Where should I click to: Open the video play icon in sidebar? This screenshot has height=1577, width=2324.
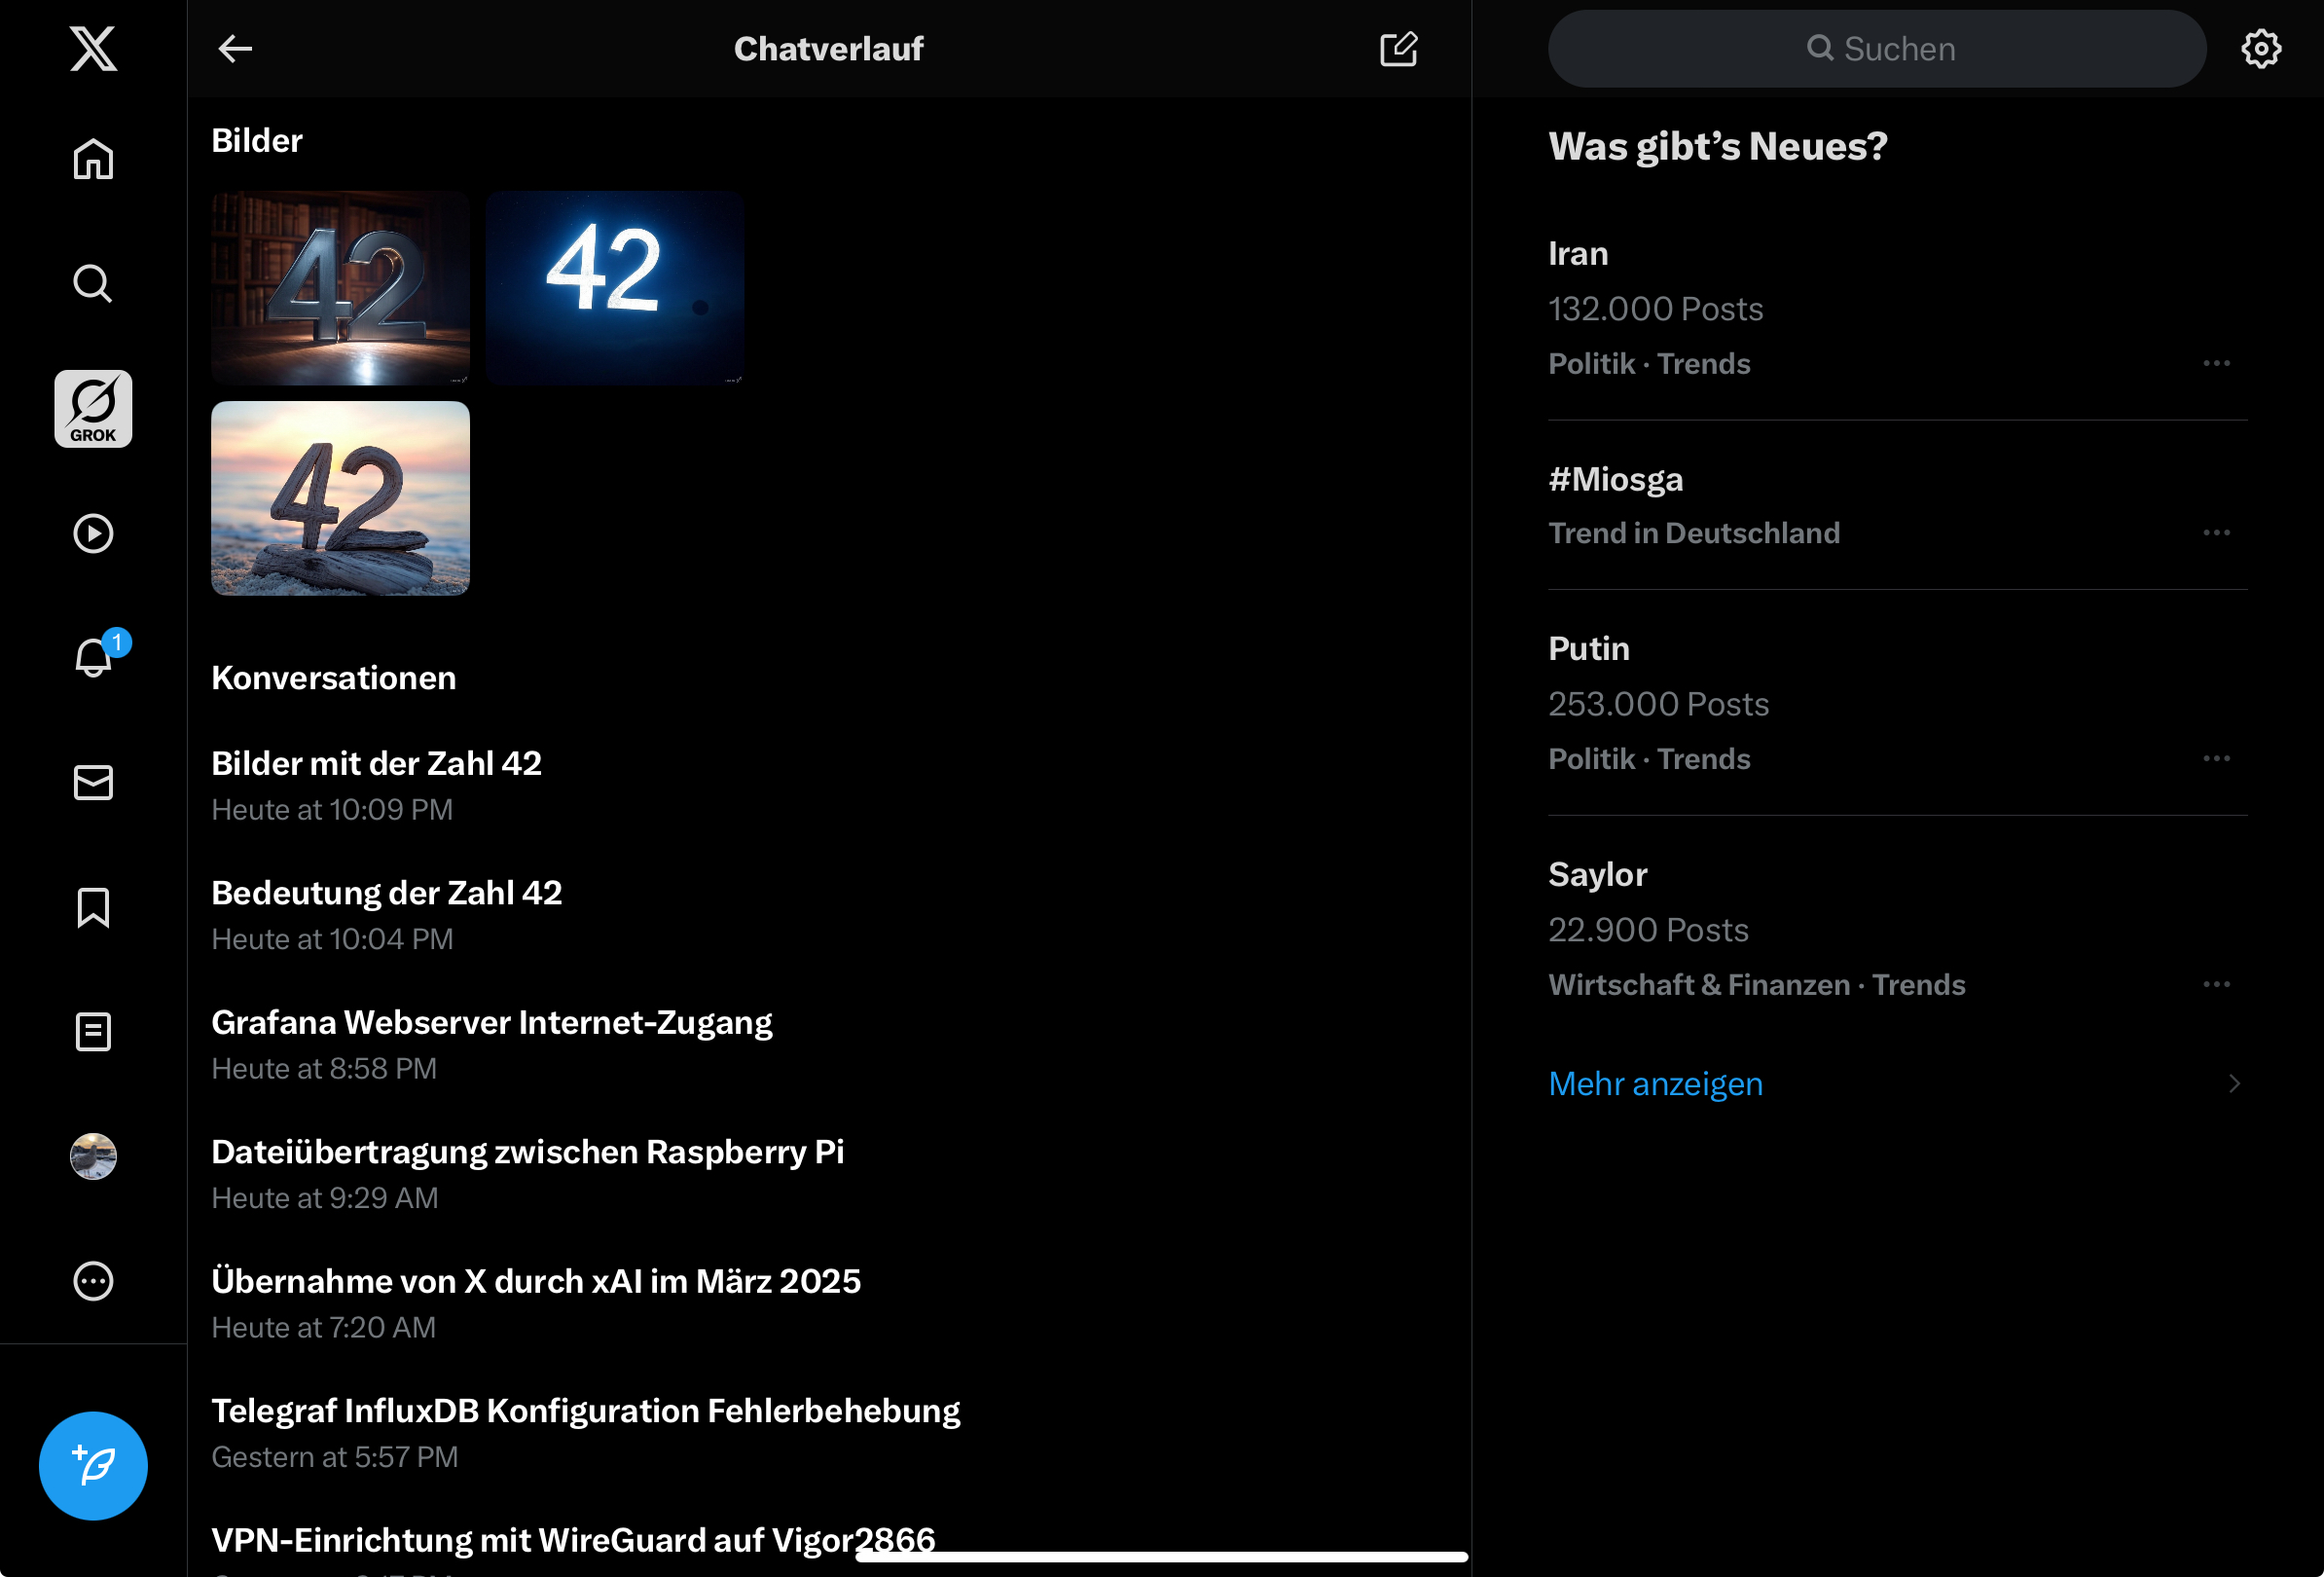[x=93, y=533]
